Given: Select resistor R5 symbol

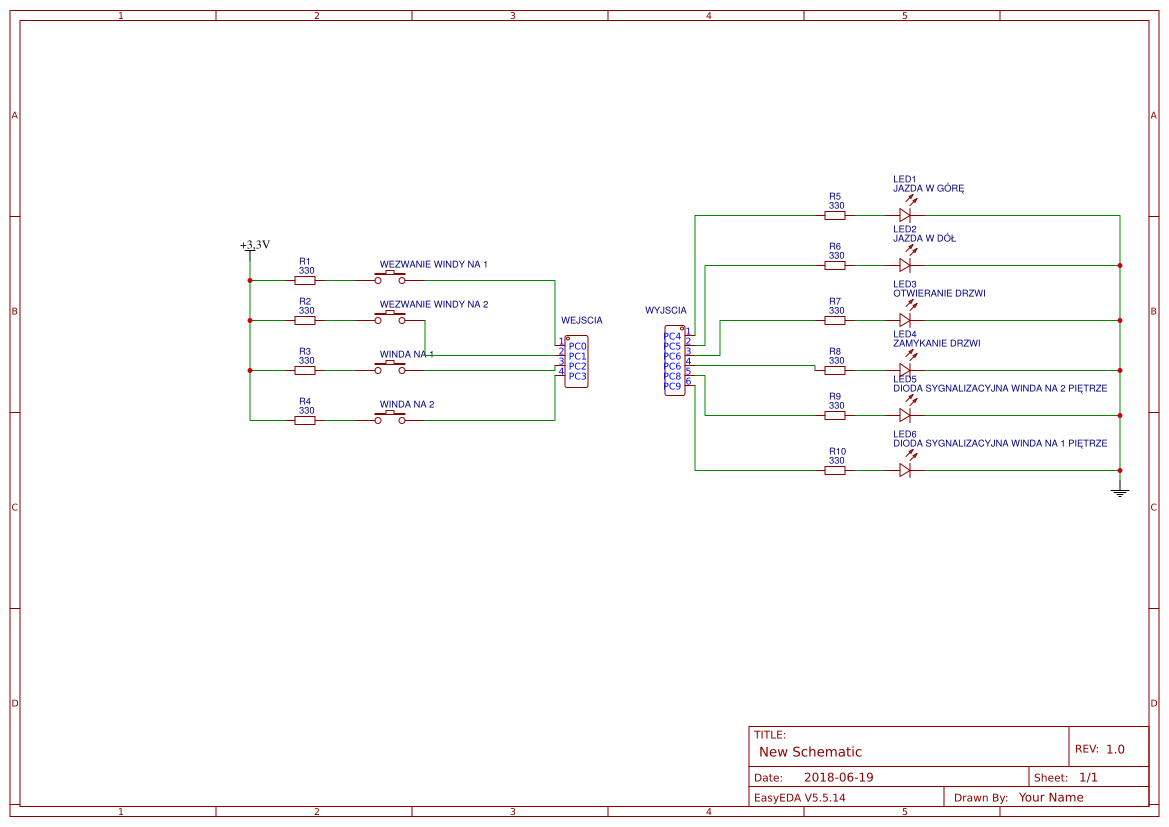Looking at the screenshot, I should coord(835,216).
